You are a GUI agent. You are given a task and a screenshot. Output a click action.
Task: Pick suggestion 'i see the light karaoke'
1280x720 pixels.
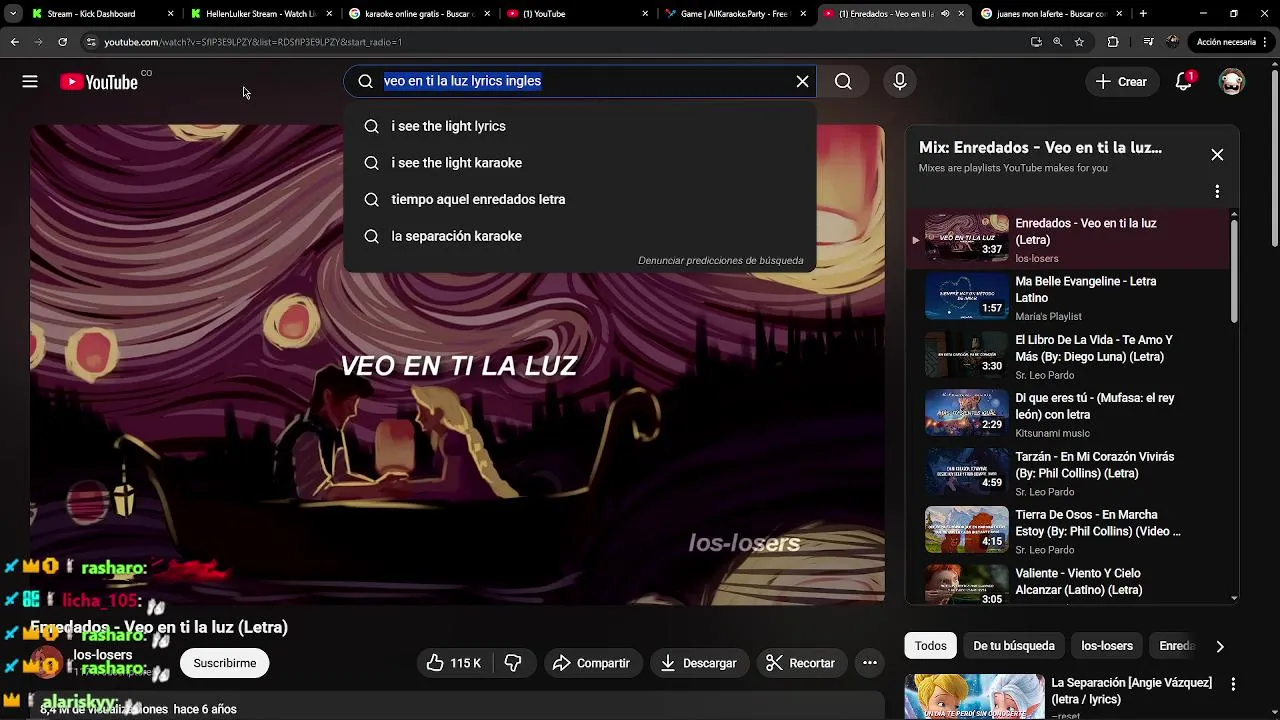pyautogui.click(x=580, y=163)
